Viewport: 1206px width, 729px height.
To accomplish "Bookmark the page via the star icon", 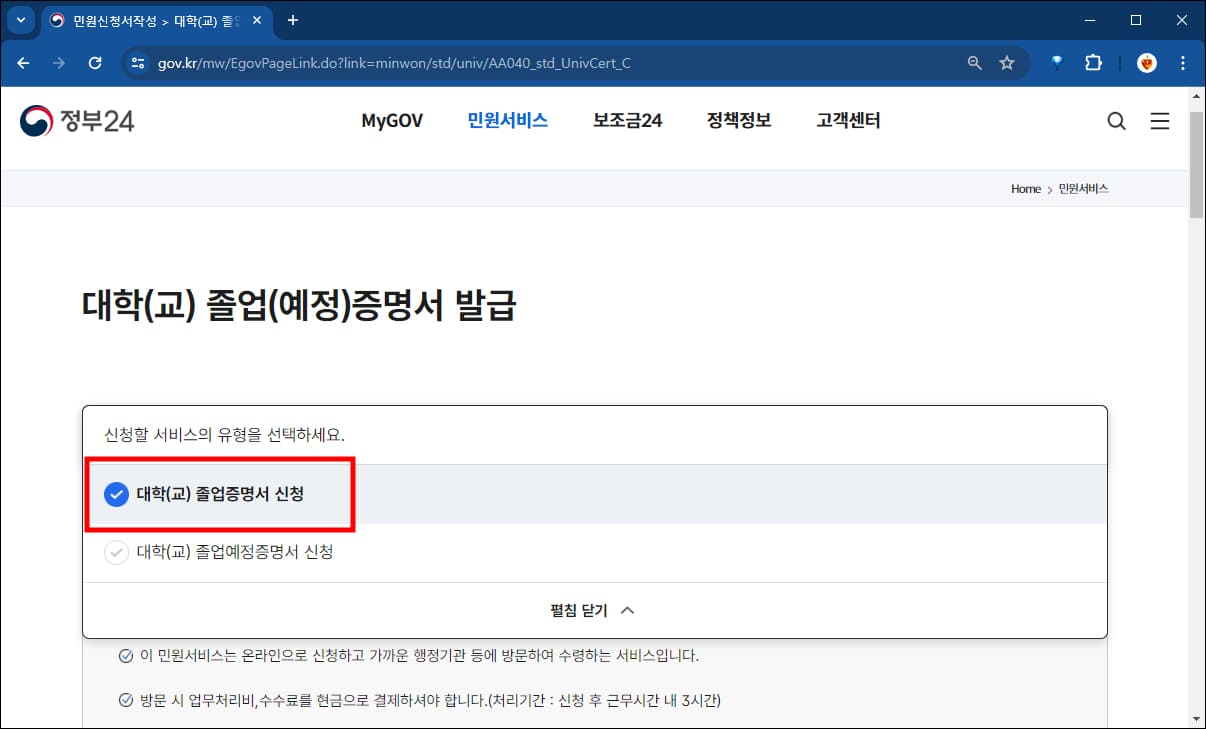I will (1006, 62).
